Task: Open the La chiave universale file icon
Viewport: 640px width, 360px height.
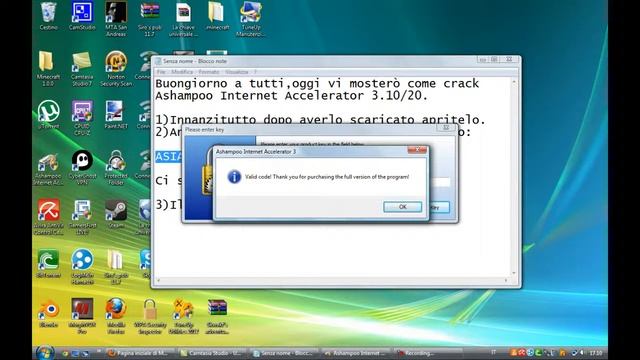Action: 183,19
